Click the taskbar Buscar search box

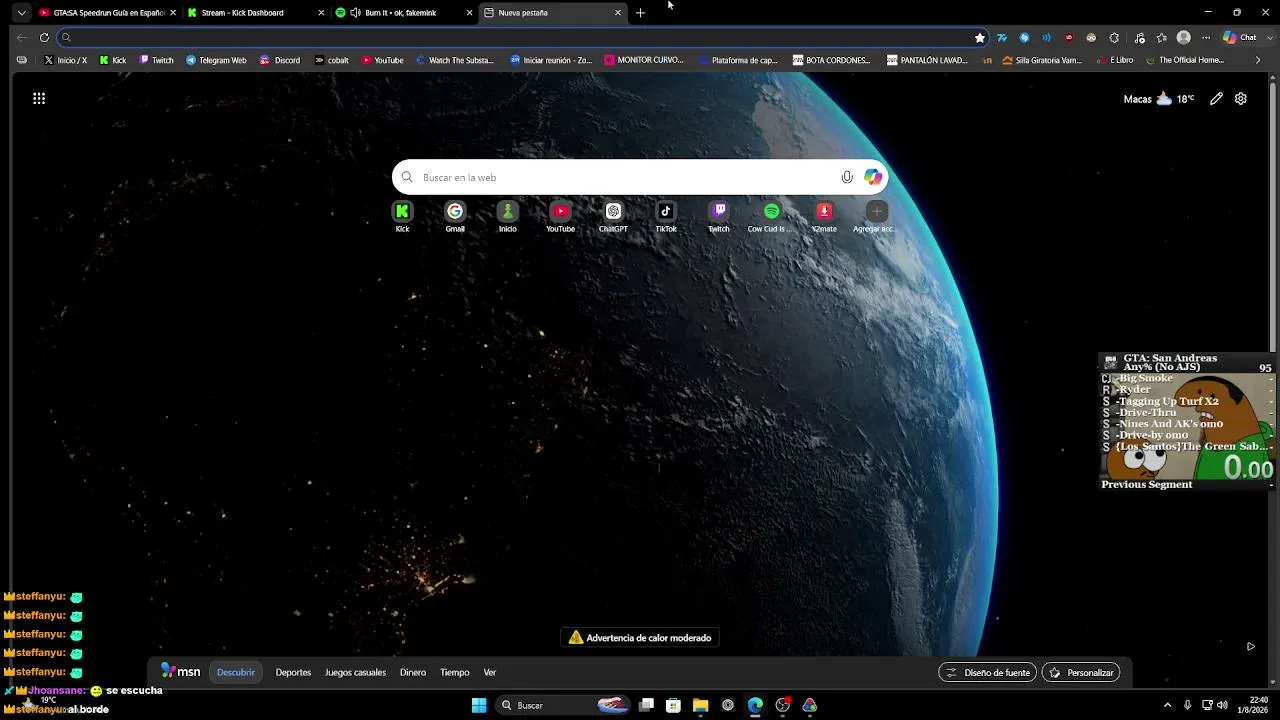(x=565, y=705)
